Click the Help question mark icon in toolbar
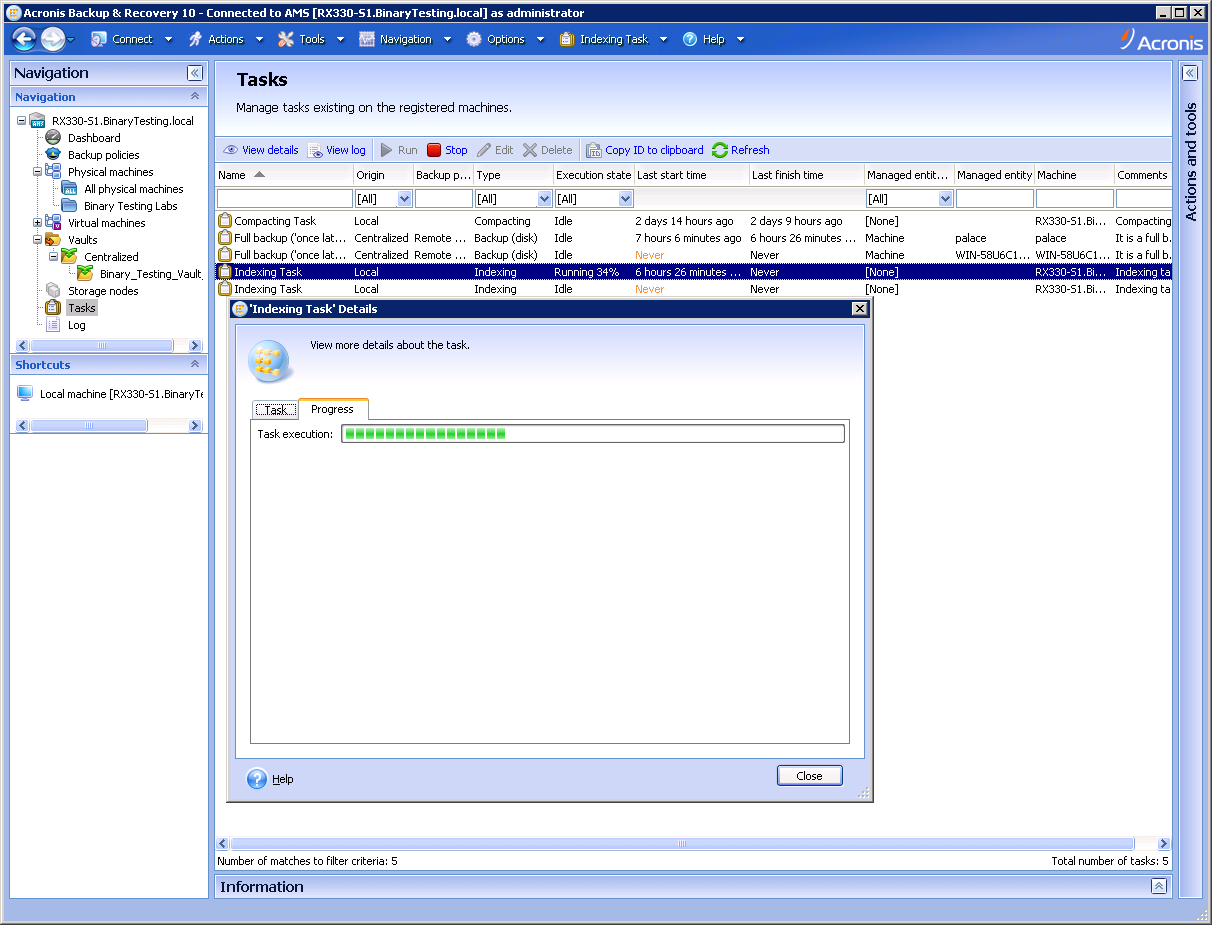1212x925 pixels. (690, 39)
